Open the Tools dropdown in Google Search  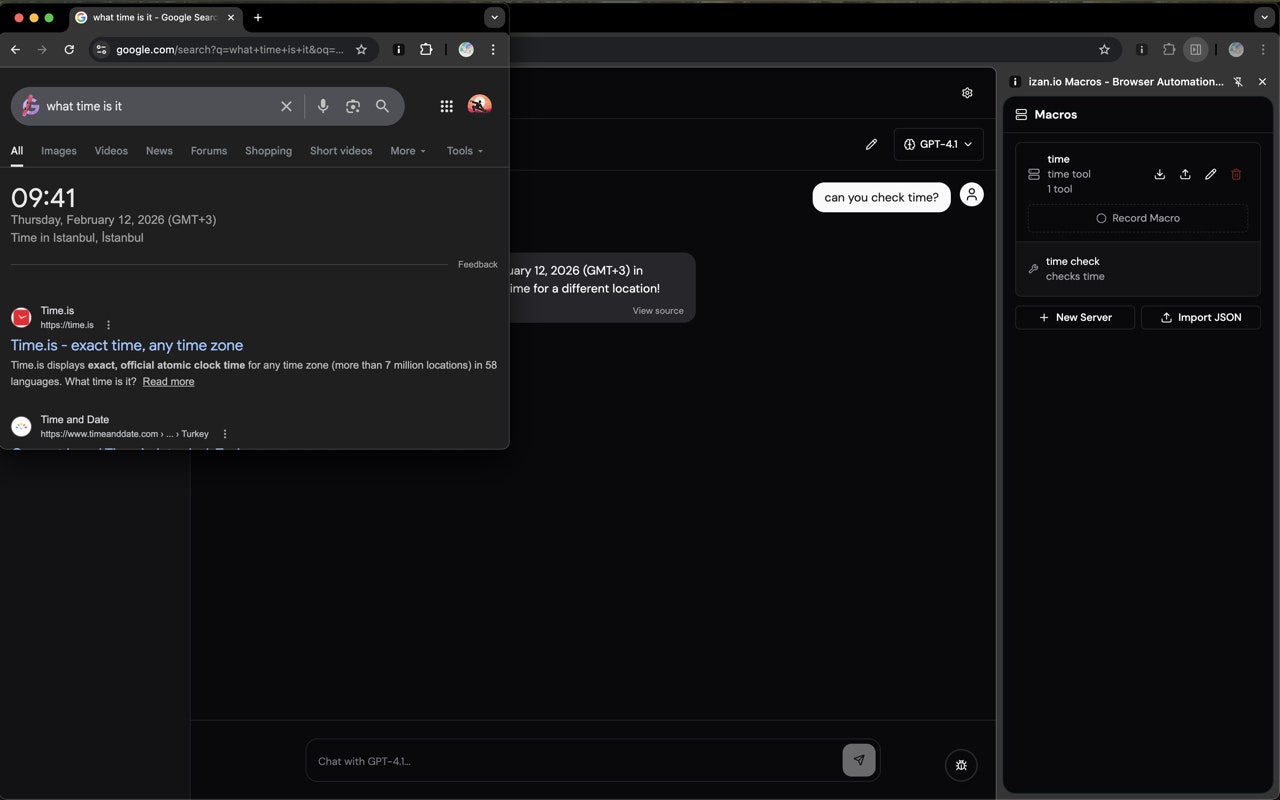pos(463,150)
